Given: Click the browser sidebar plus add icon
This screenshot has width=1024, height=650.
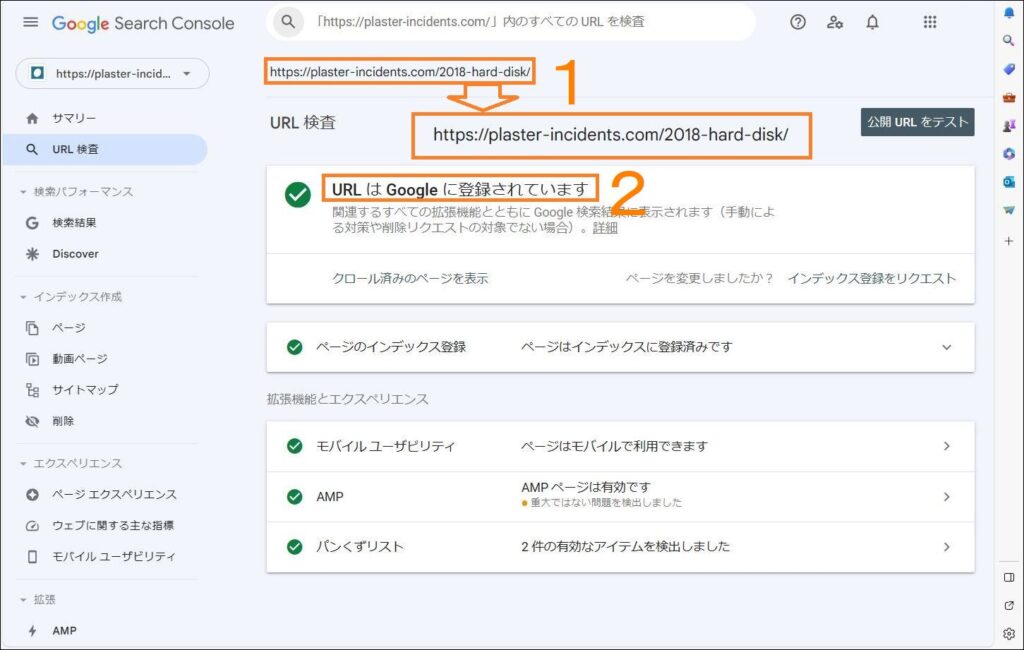Looking at the screenshot, I should point(1009,241).
